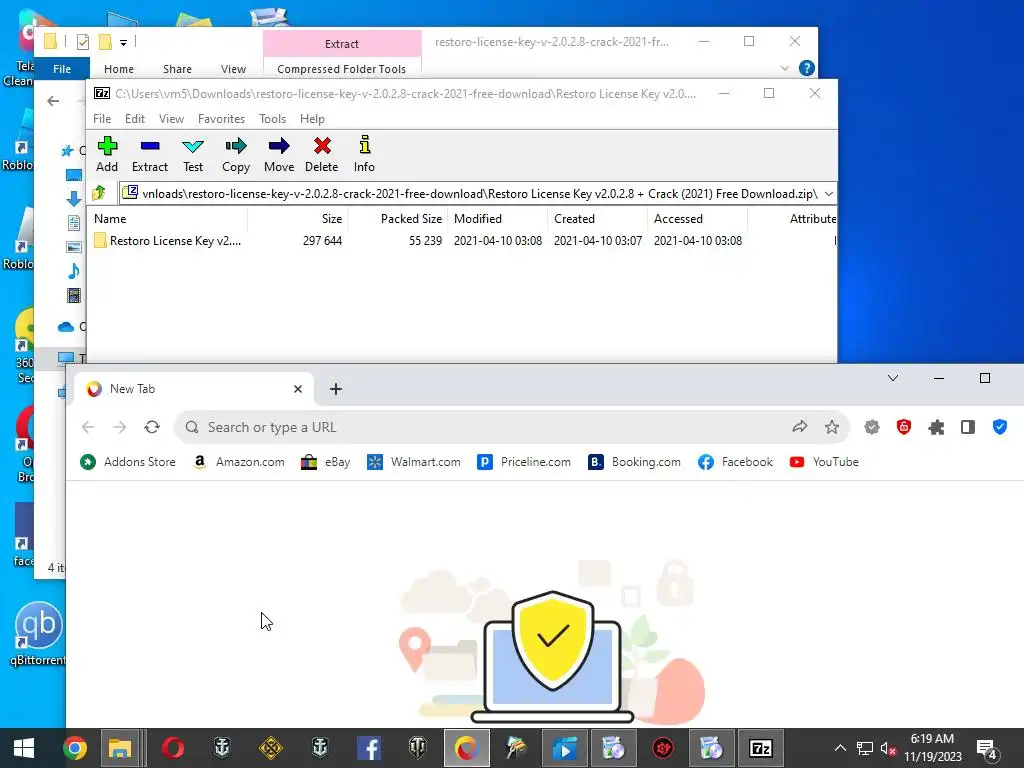
Task: Open the Addons Store bookmark
Action: (128, 462)
